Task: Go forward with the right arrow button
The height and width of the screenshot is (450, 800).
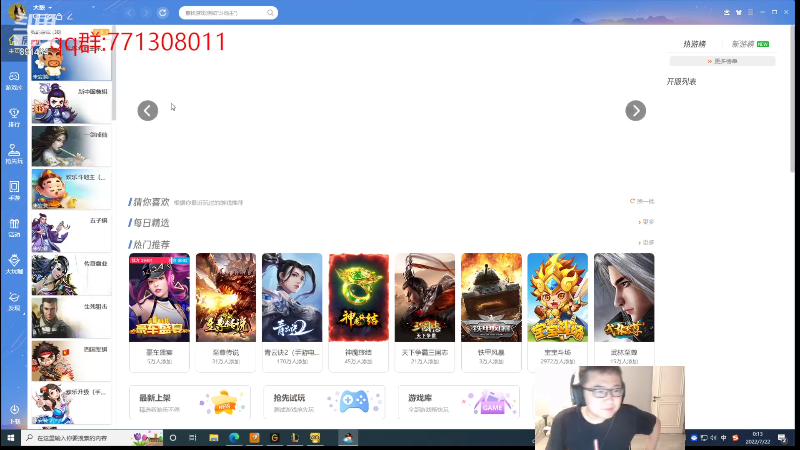Action: pos(146,13)
